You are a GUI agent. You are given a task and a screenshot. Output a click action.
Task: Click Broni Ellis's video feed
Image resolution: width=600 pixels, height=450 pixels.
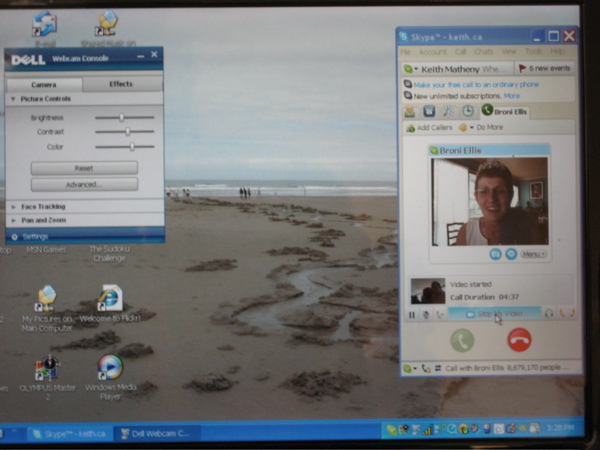coord(490,202)
